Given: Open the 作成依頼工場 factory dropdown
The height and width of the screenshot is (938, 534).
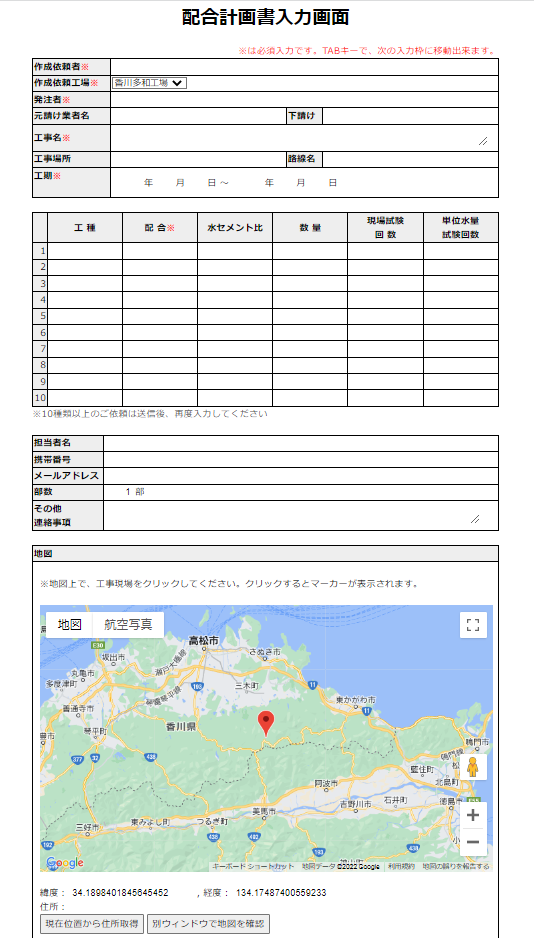Looking at the screenshot, I should pyautogui.click(x=149, y=83).
